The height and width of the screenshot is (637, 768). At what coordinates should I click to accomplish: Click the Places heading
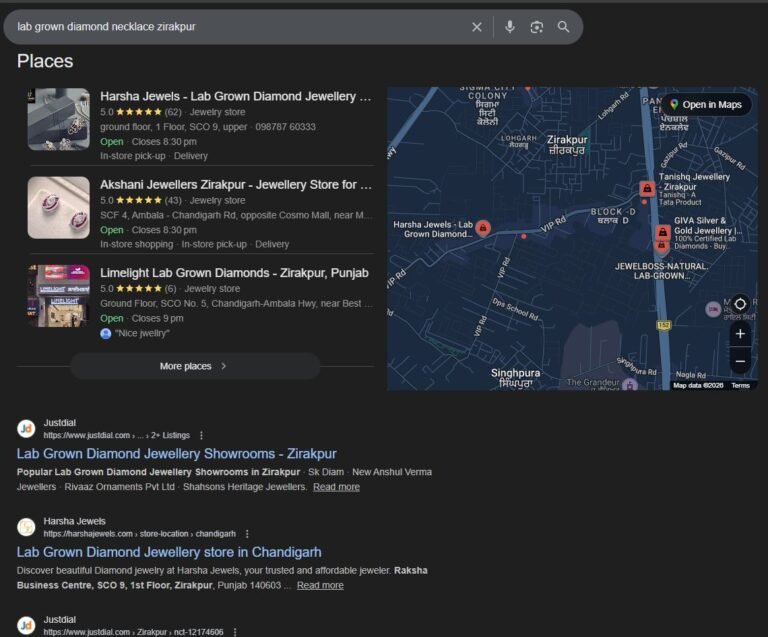pos(45,61)
